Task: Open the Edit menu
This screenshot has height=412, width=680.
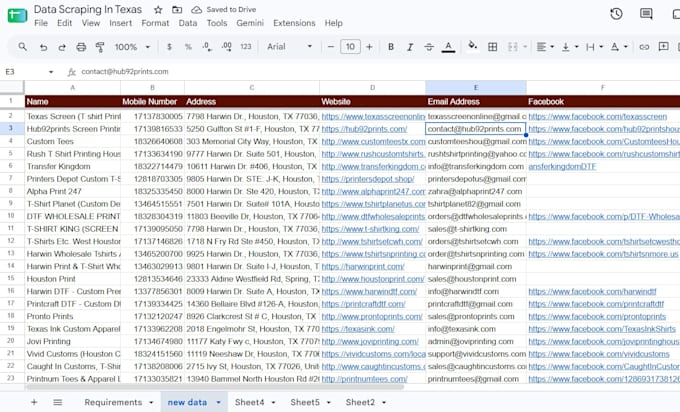Action: coord(64,23)
